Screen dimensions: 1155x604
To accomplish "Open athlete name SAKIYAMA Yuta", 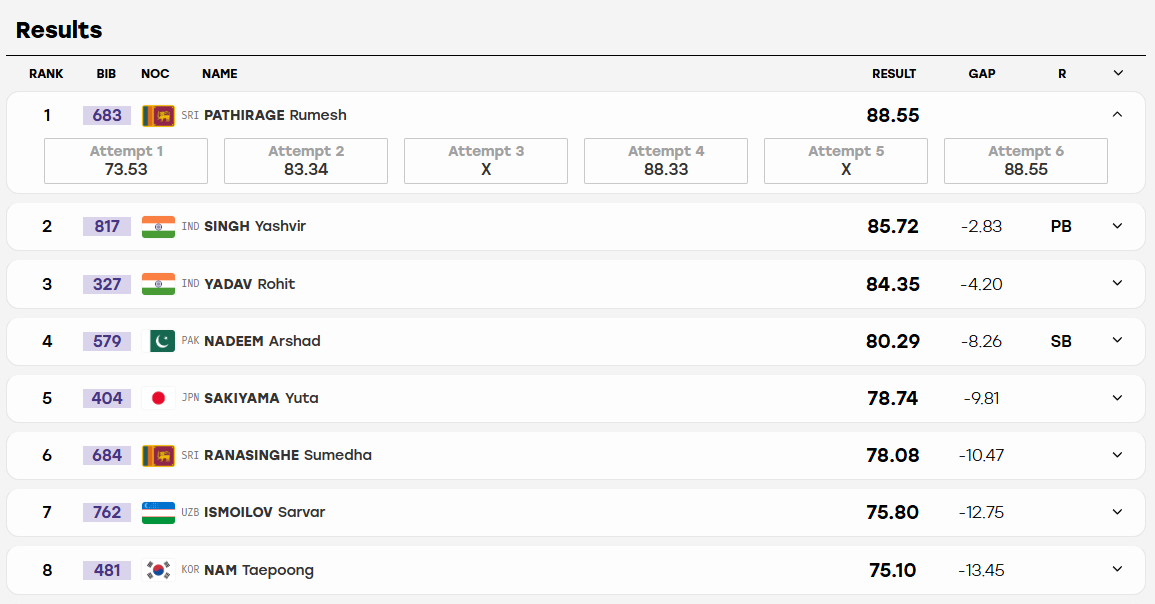I will pos(261,398).
